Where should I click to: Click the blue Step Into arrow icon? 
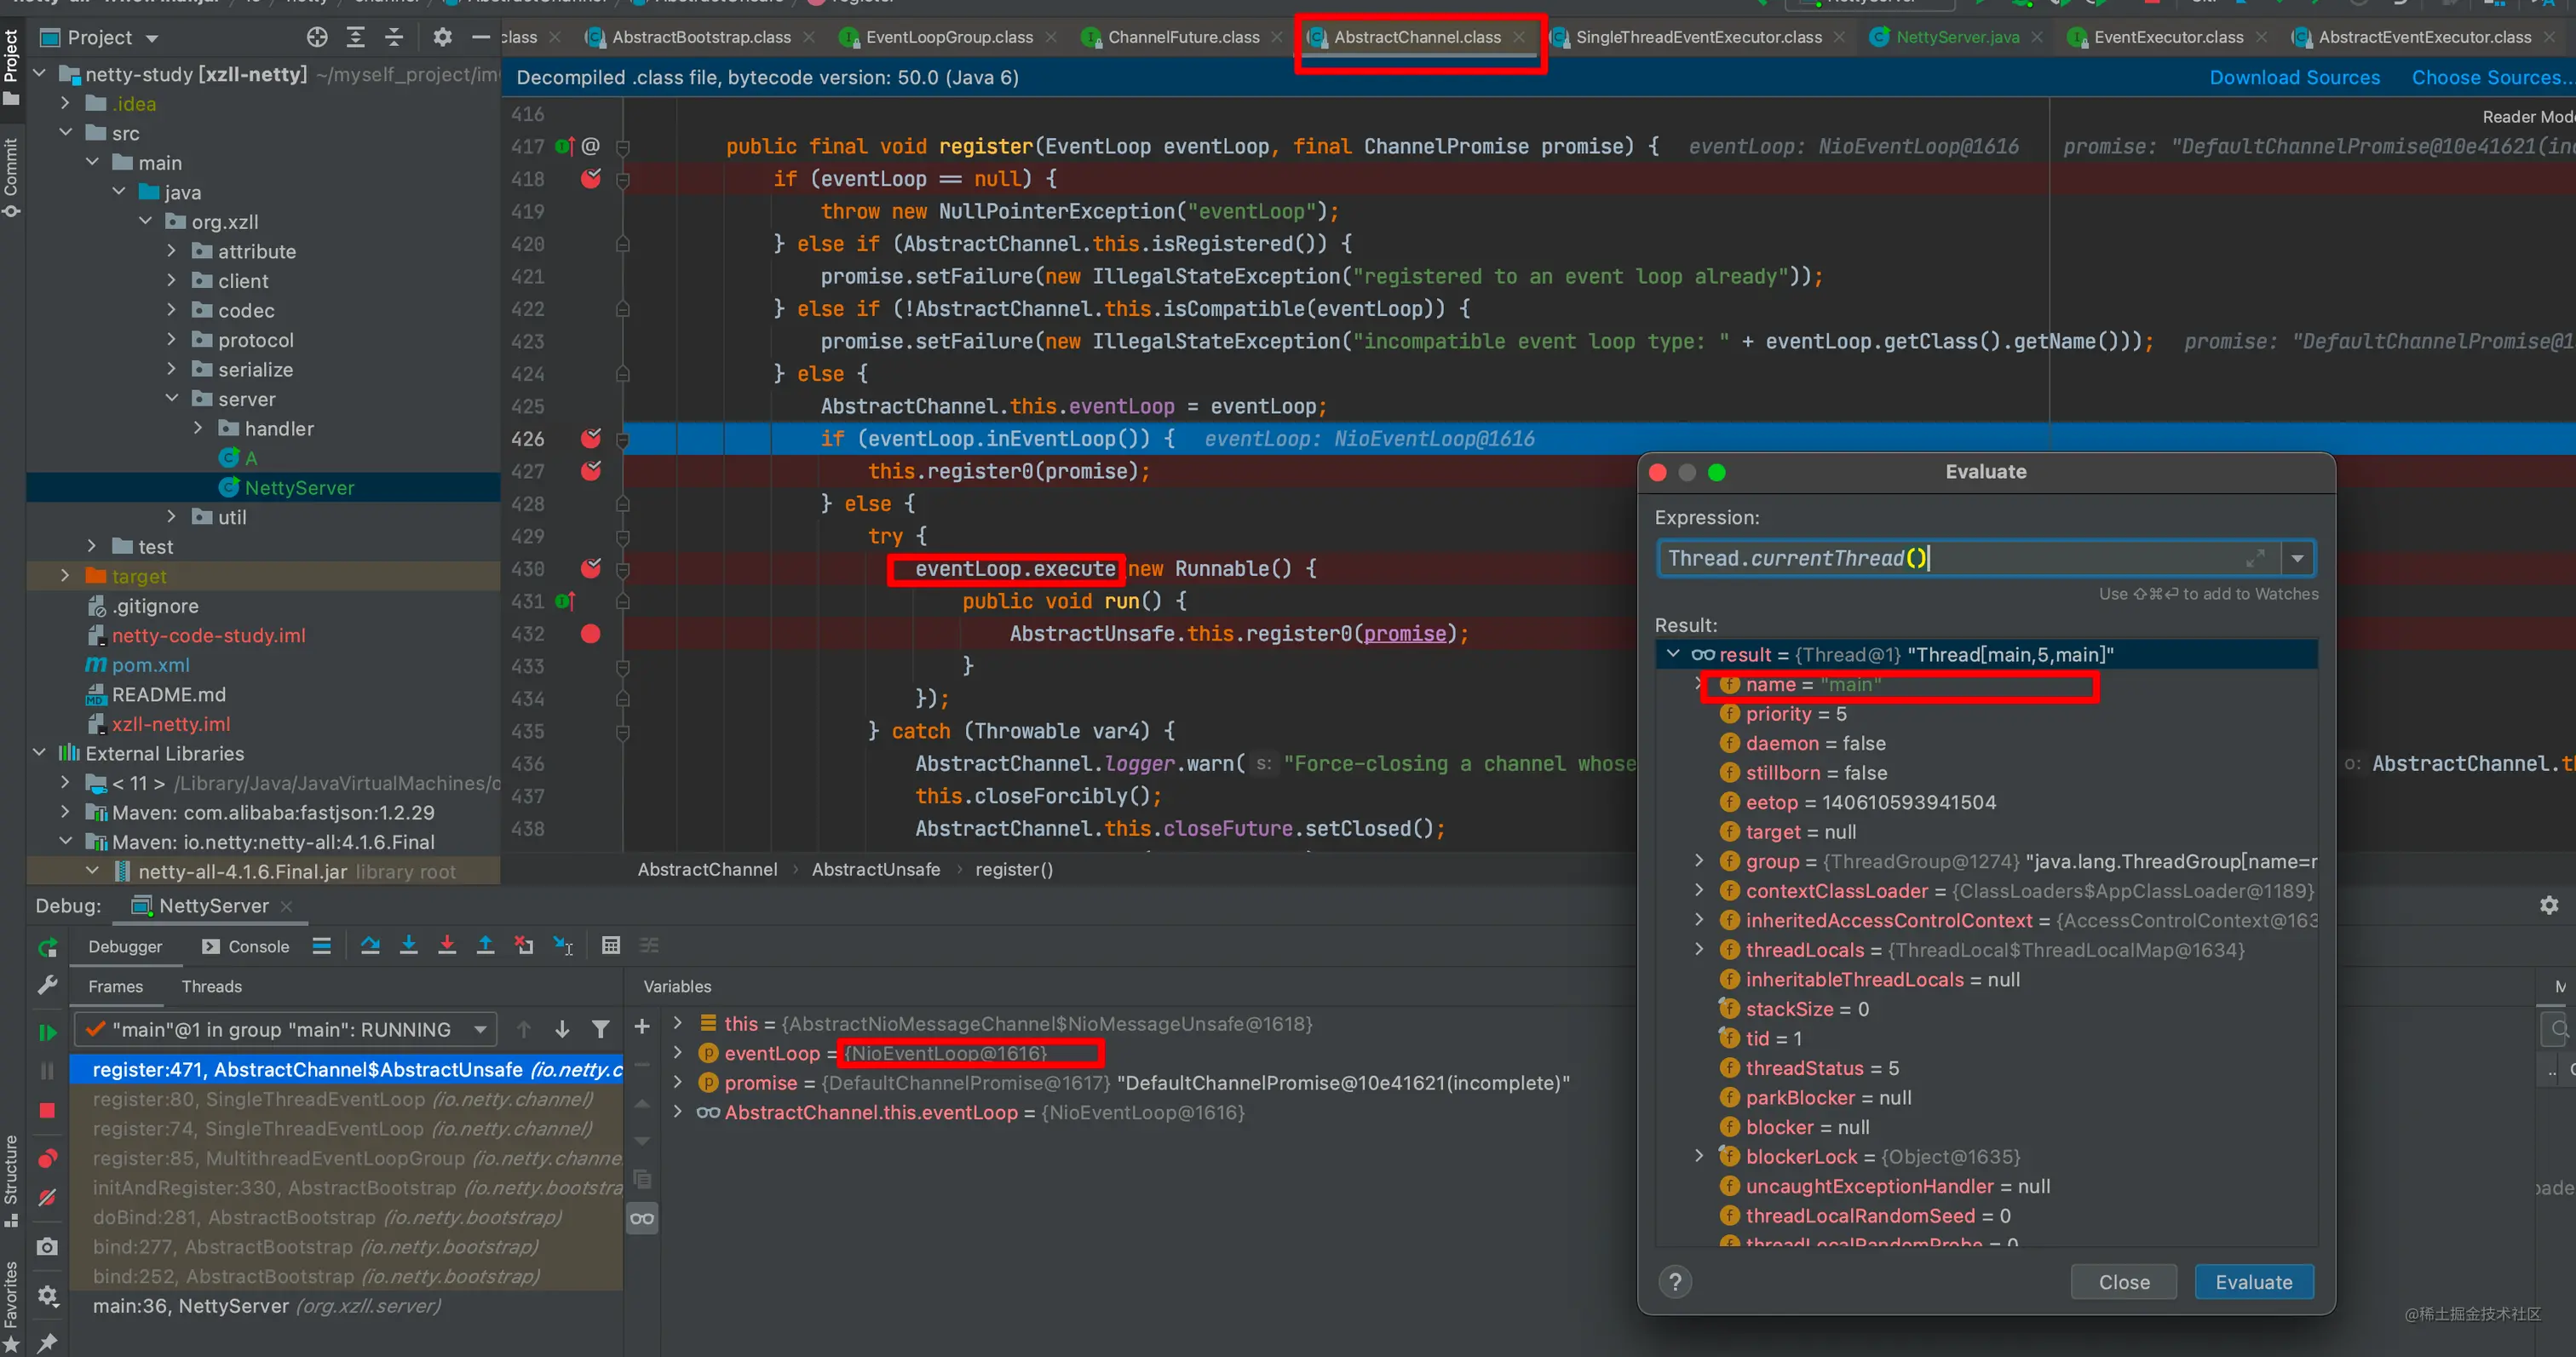[408, 945]
